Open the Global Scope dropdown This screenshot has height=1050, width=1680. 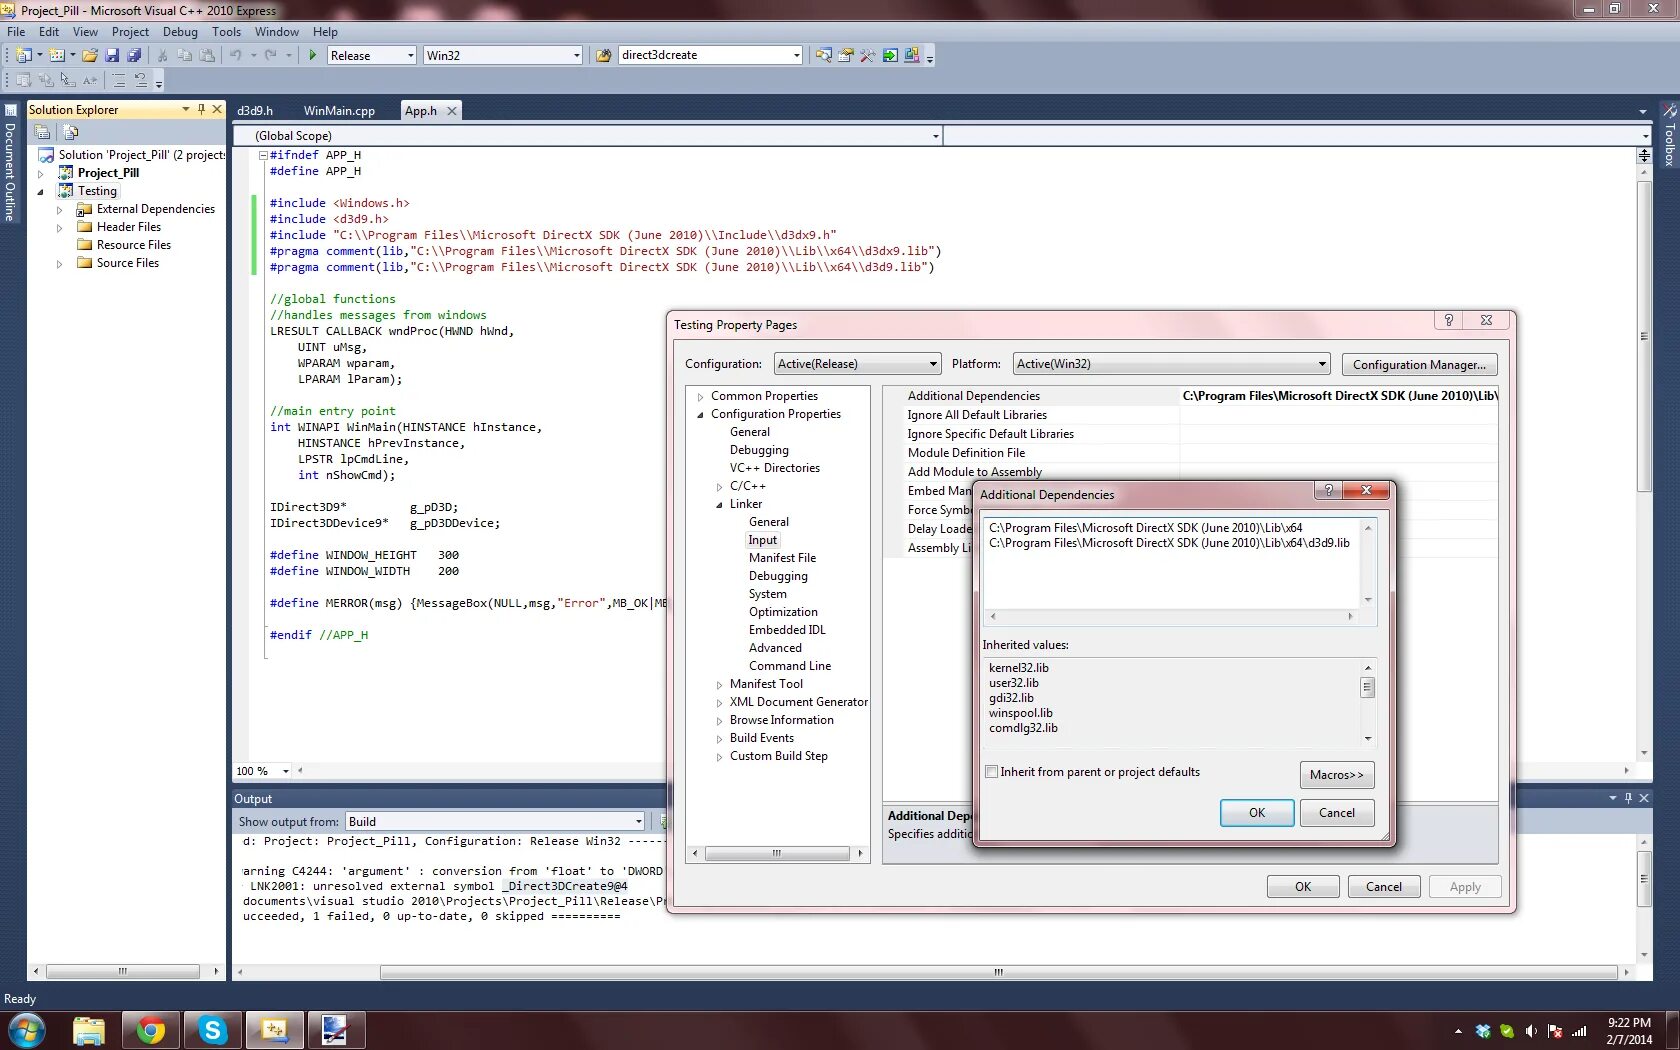pos(588,136)
